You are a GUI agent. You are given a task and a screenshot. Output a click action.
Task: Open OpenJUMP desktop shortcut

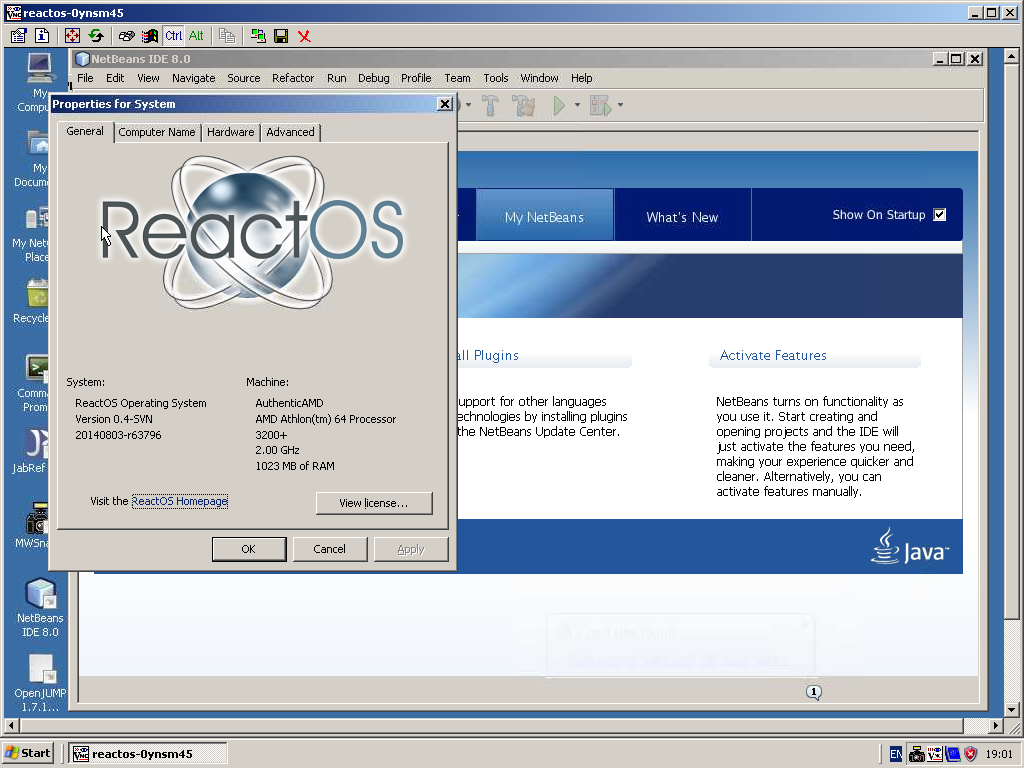[40, 683]
